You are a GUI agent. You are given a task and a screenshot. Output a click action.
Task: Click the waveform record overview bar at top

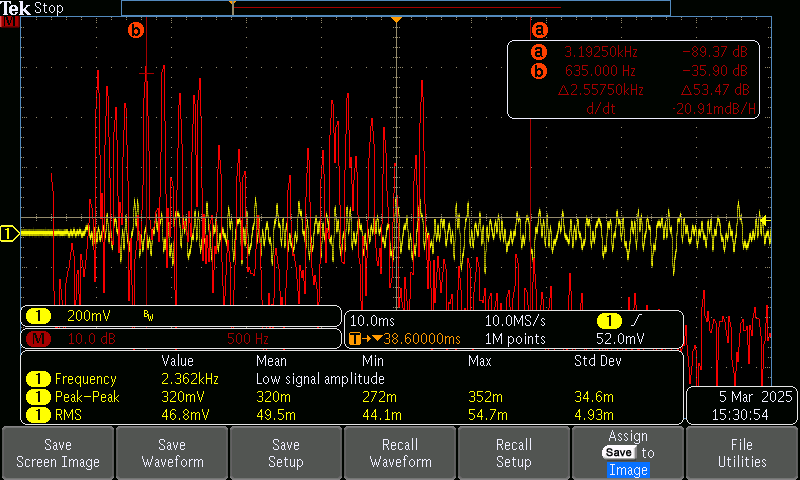tap(395, 7)
